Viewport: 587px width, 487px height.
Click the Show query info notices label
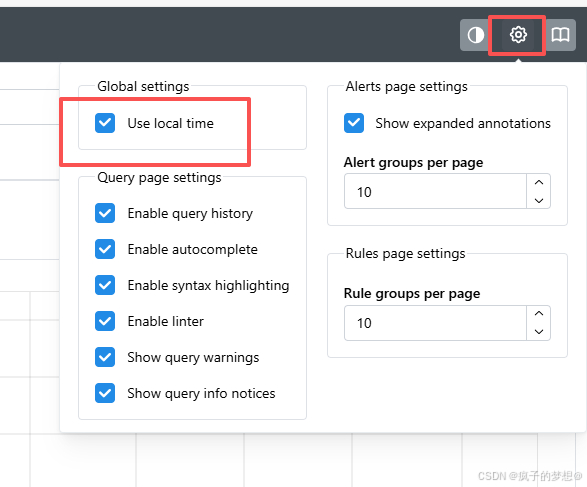point(201,393)
